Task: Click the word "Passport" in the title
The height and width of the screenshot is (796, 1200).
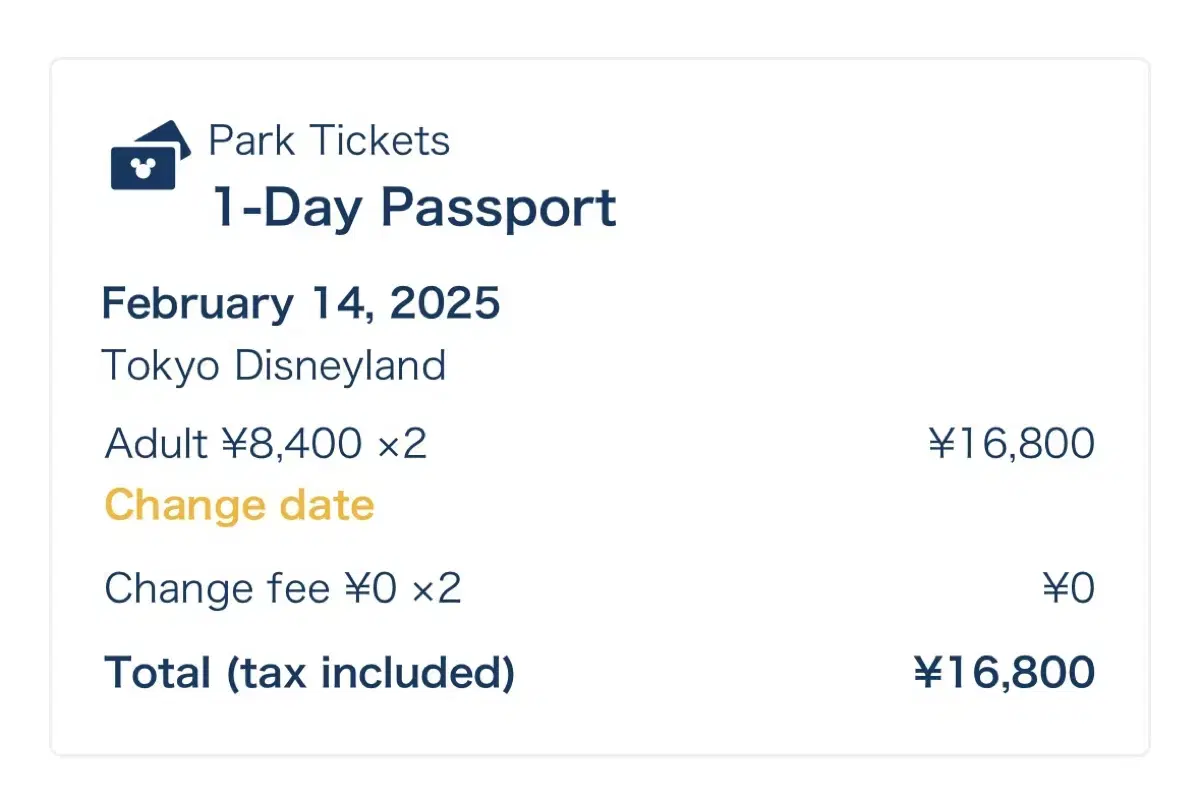Action: (x=498, y=208)
